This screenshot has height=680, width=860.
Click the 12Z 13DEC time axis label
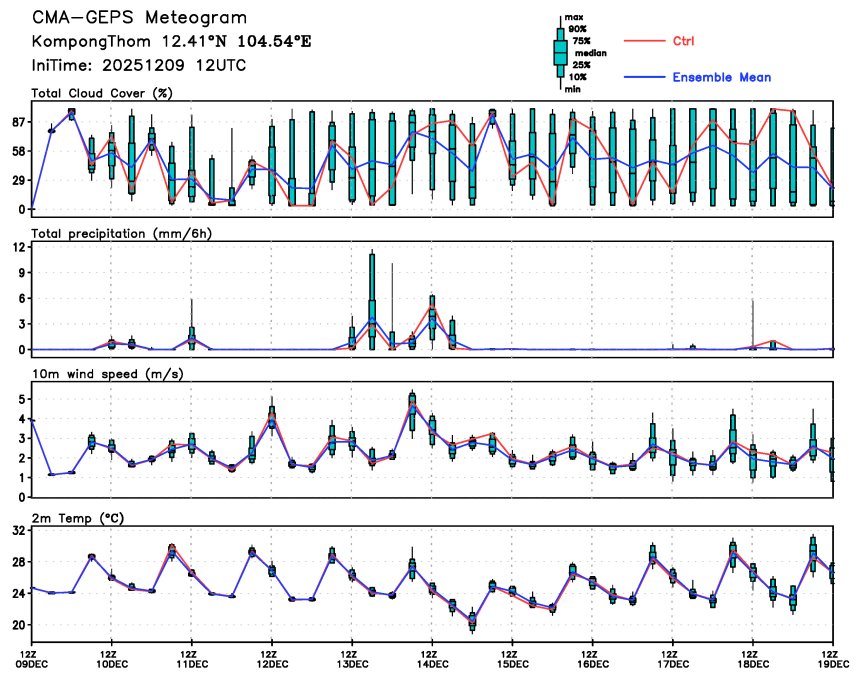[x=352, y=659]
